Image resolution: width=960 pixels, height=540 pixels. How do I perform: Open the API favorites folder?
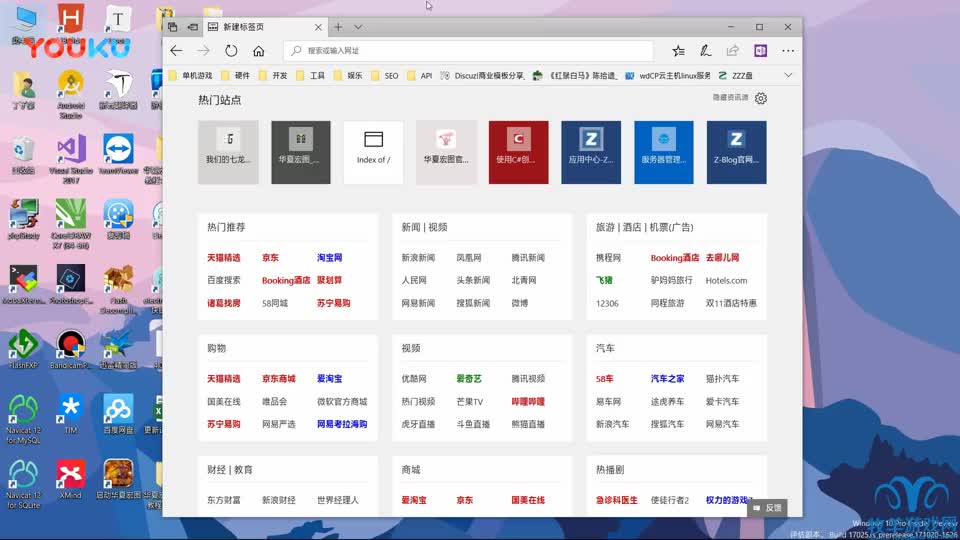tap(419, 76)
